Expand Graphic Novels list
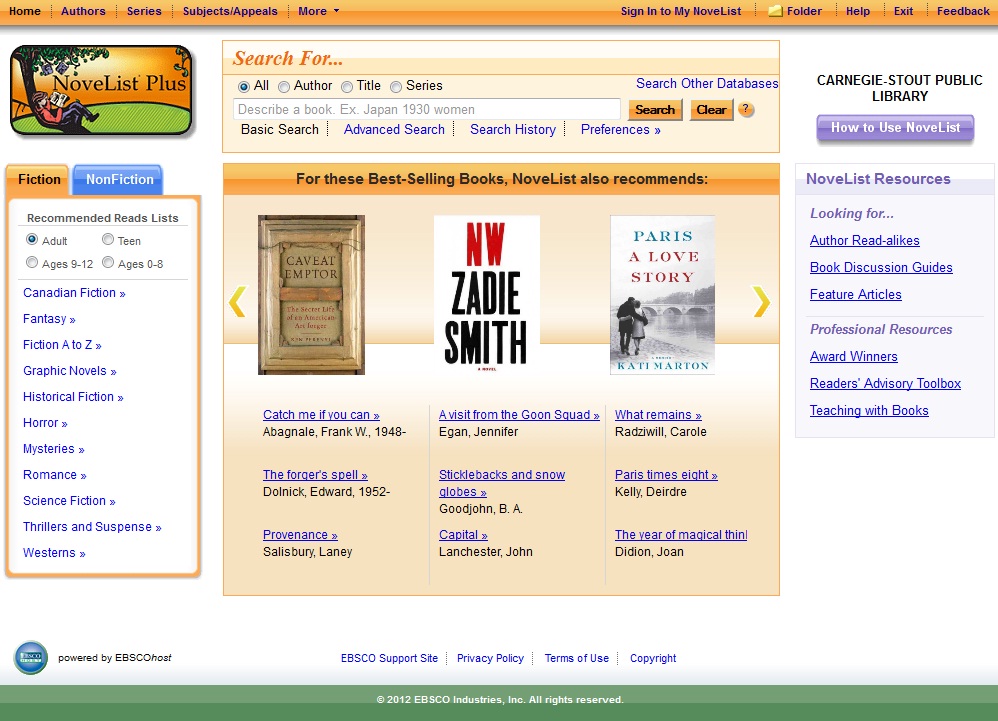 70,371
